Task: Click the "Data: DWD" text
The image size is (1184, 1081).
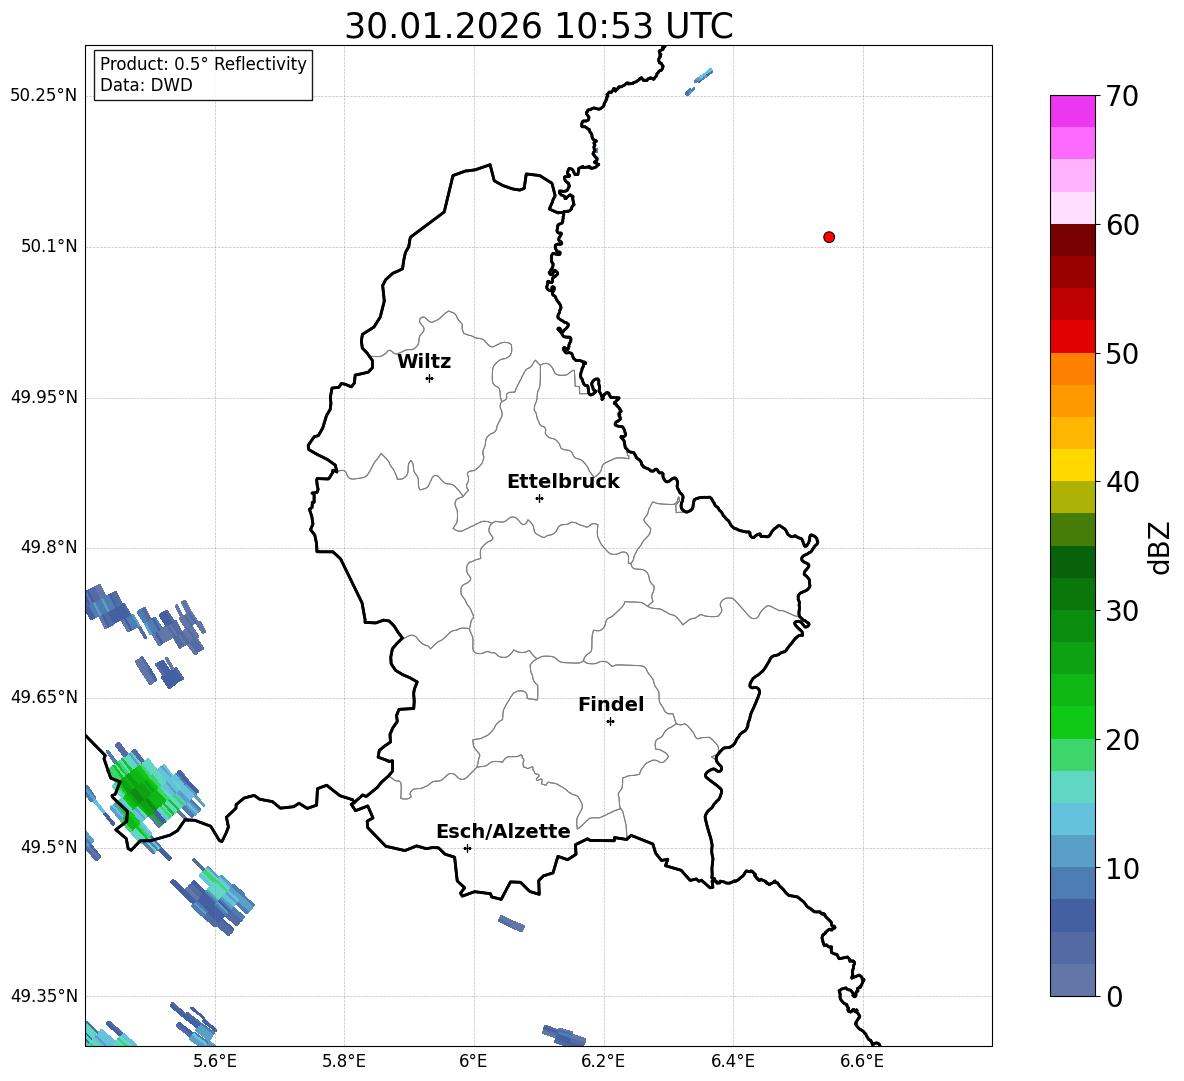Action: pos(146,85)
